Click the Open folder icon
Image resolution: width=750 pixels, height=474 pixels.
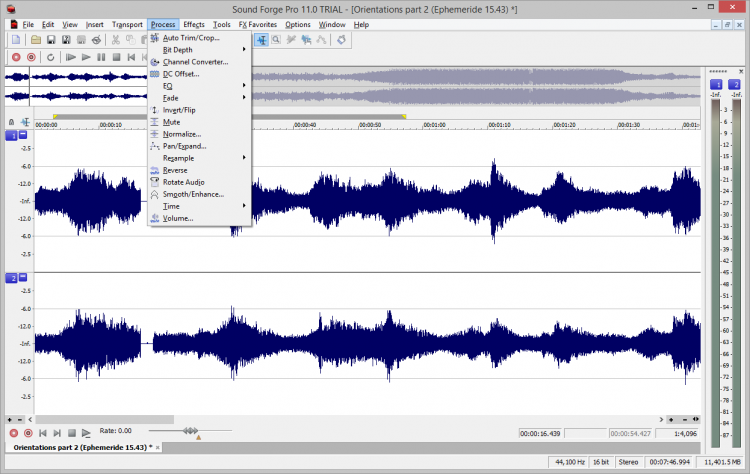point(35,40)
